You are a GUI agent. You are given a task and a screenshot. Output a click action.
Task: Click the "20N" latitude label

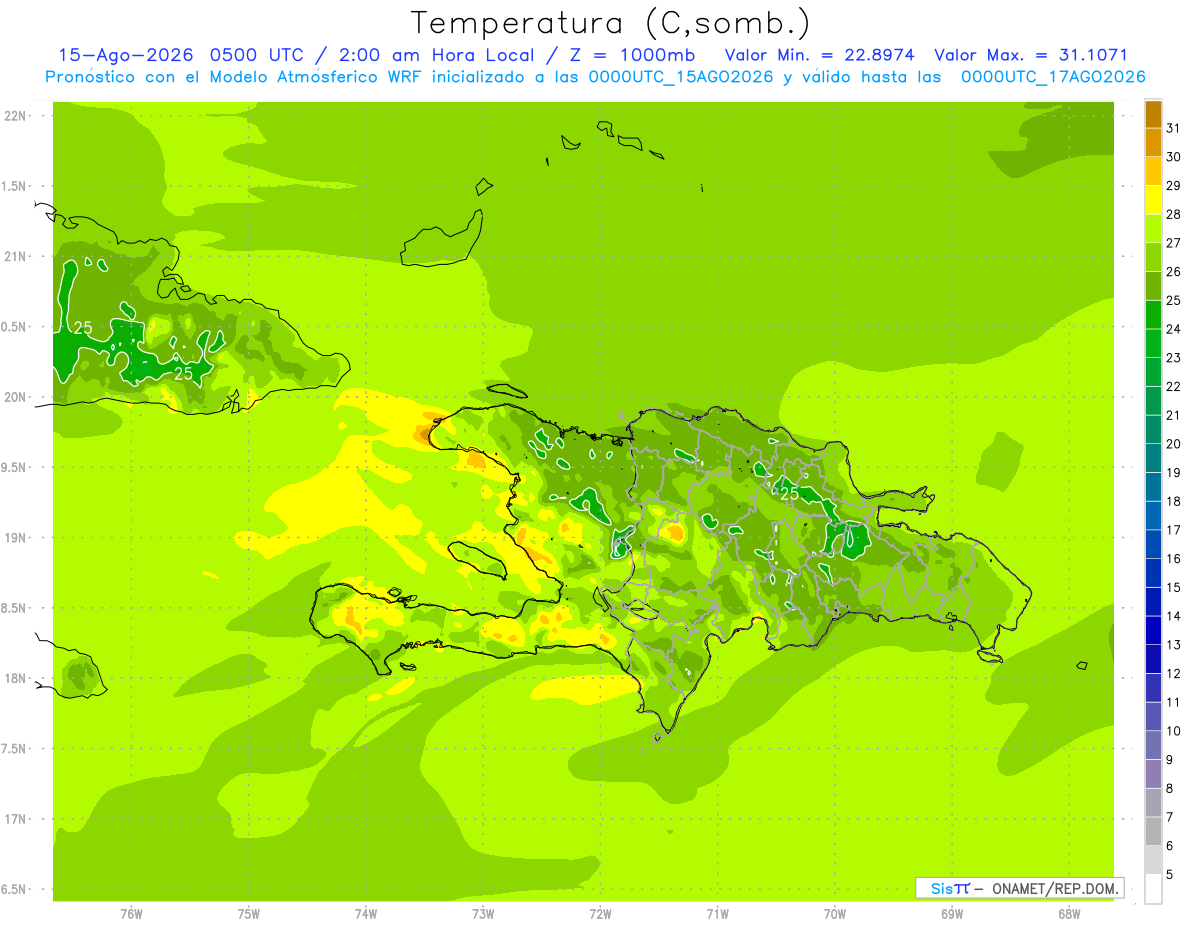point(16,397)
